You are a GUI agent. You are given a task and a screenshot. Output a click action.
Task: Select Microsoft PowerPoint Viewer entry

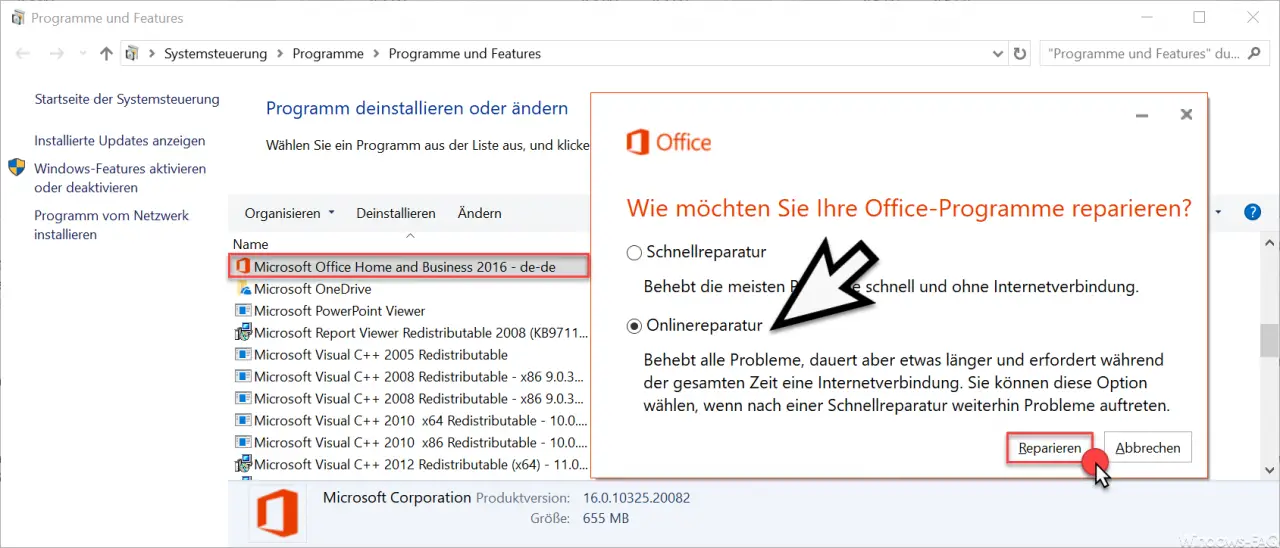(339, 311)
